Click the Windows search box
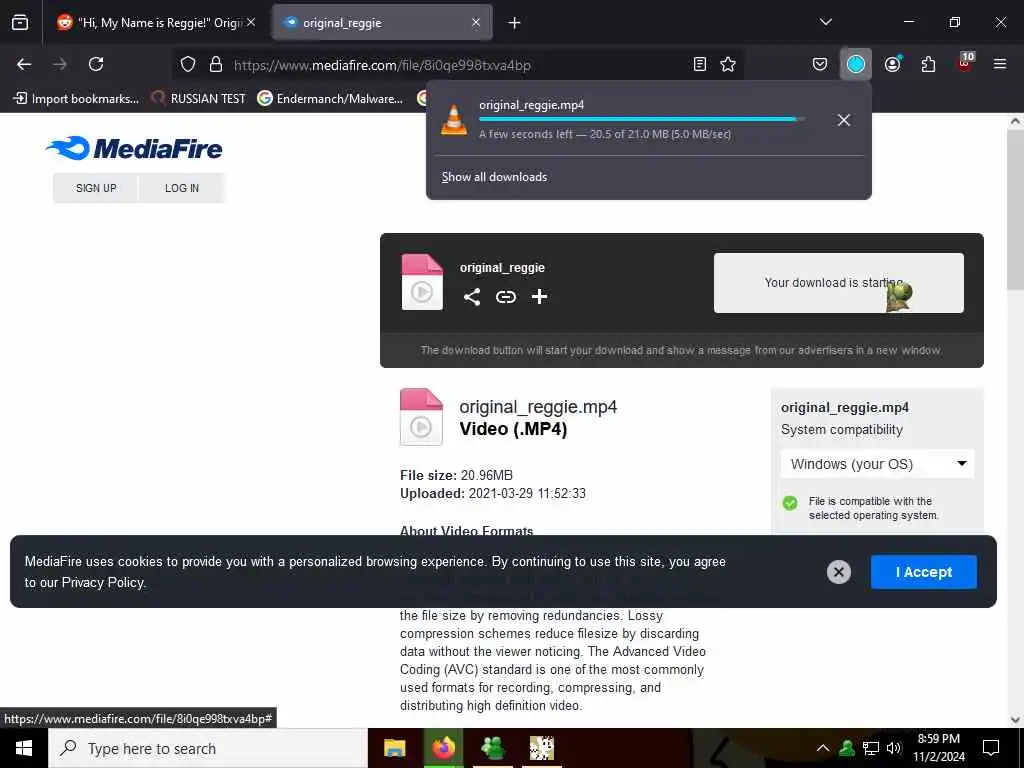Image resolution: width=1024 pixels, height=768 pixels. pos(208,748)
